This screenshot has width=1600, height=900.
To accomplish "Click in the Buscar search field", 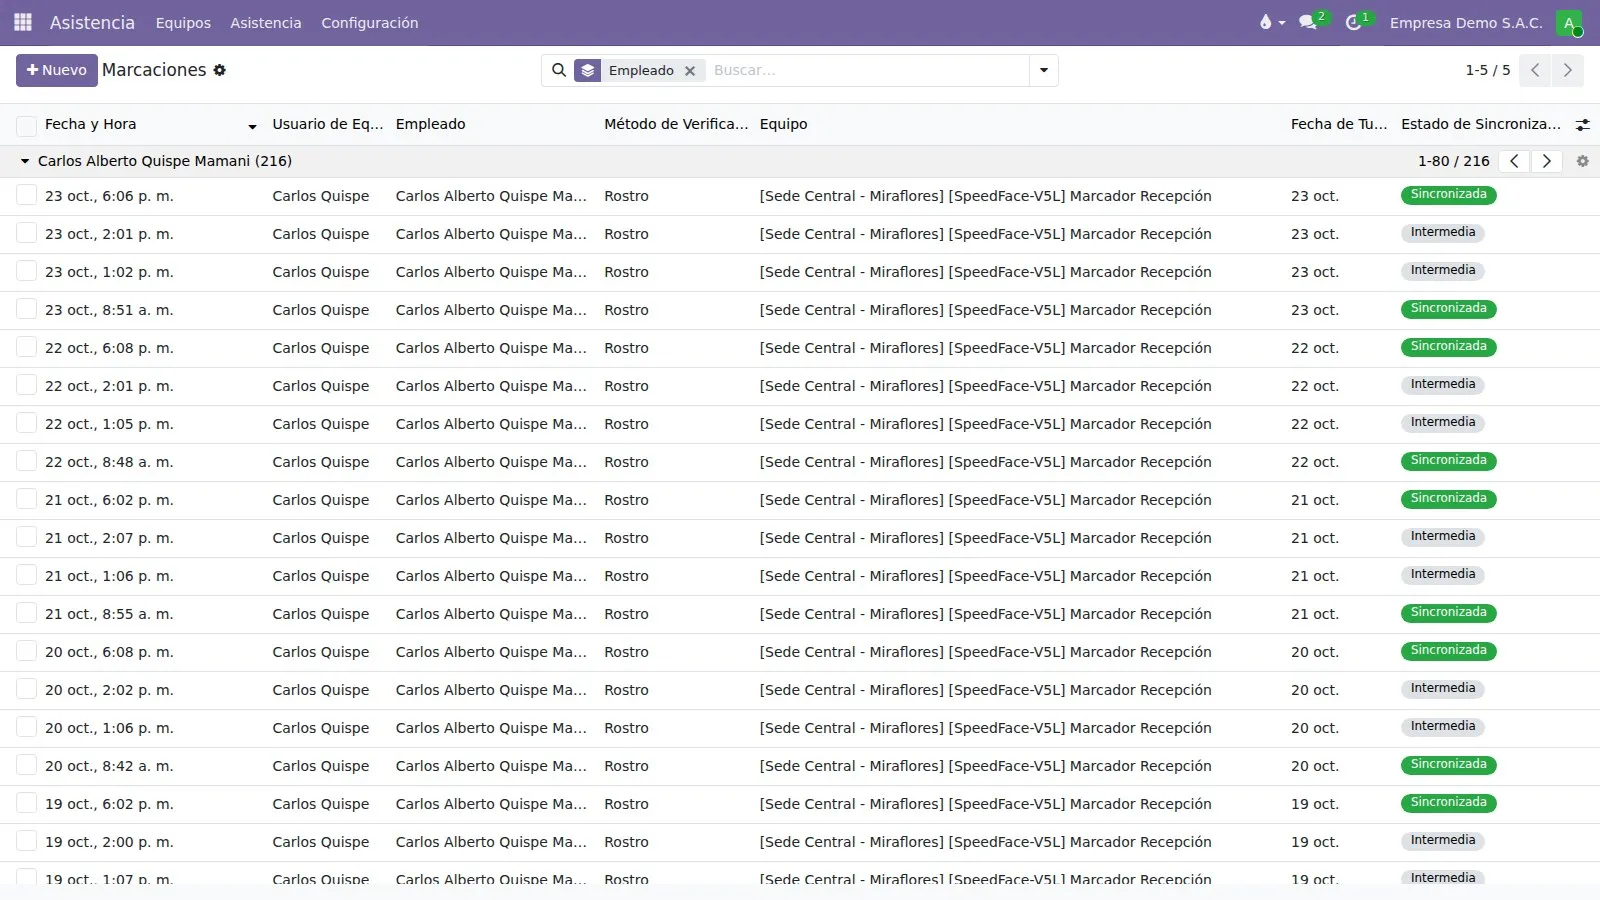I will click(x=868, y=70).
